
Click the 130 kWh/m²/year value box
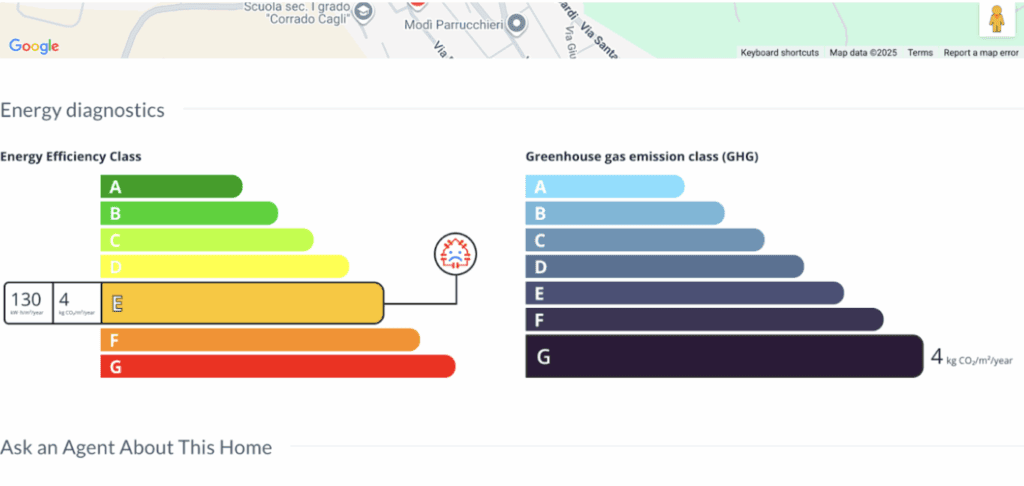tap(27, 303)
